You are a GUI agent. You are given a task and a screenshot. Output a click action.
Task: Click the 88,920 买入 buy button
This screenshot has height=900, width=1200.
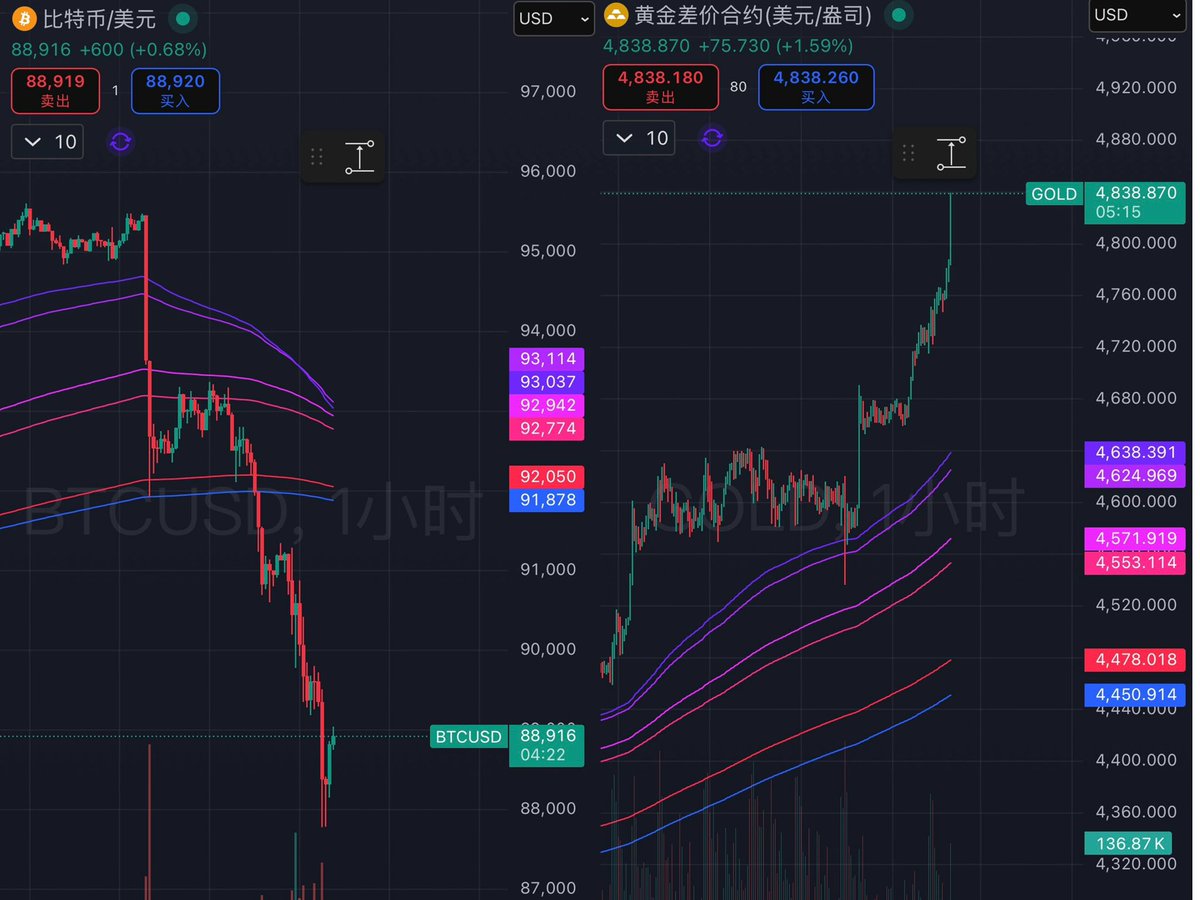pos(175,91)
